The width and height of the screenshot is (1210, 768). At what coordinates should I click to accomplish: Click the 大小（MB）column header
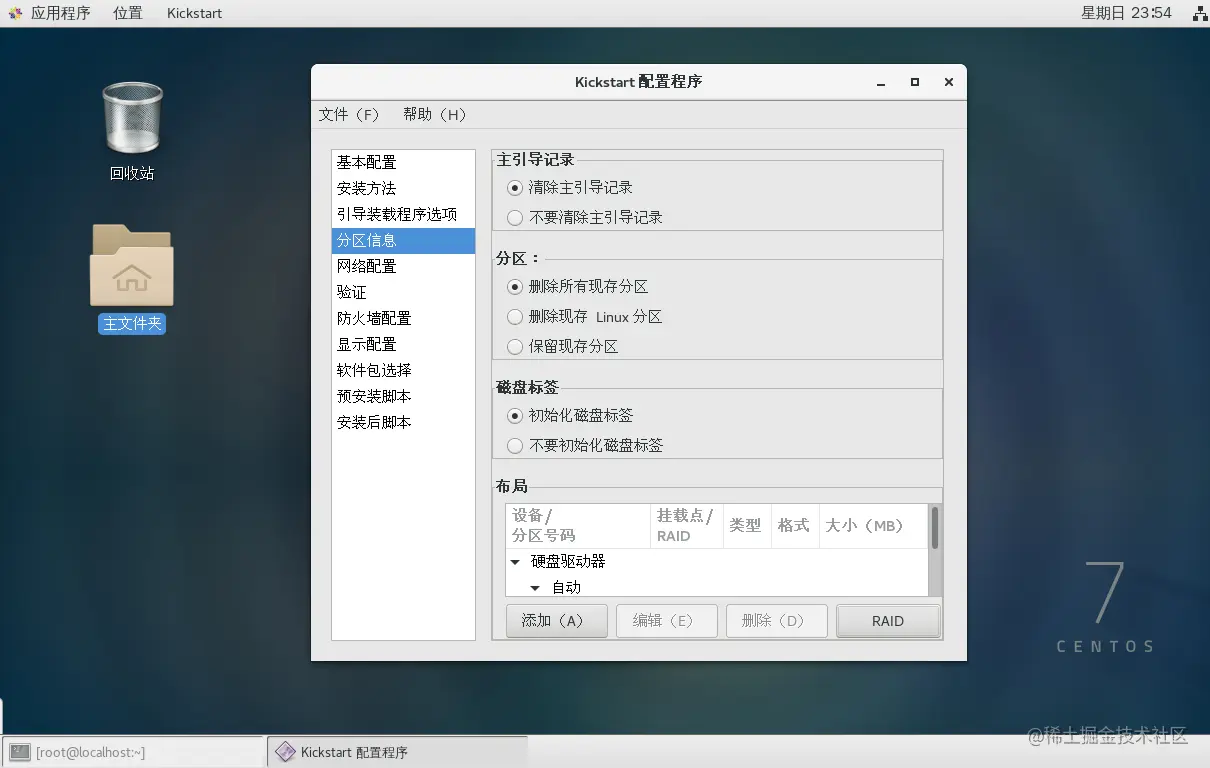[873, 526]
